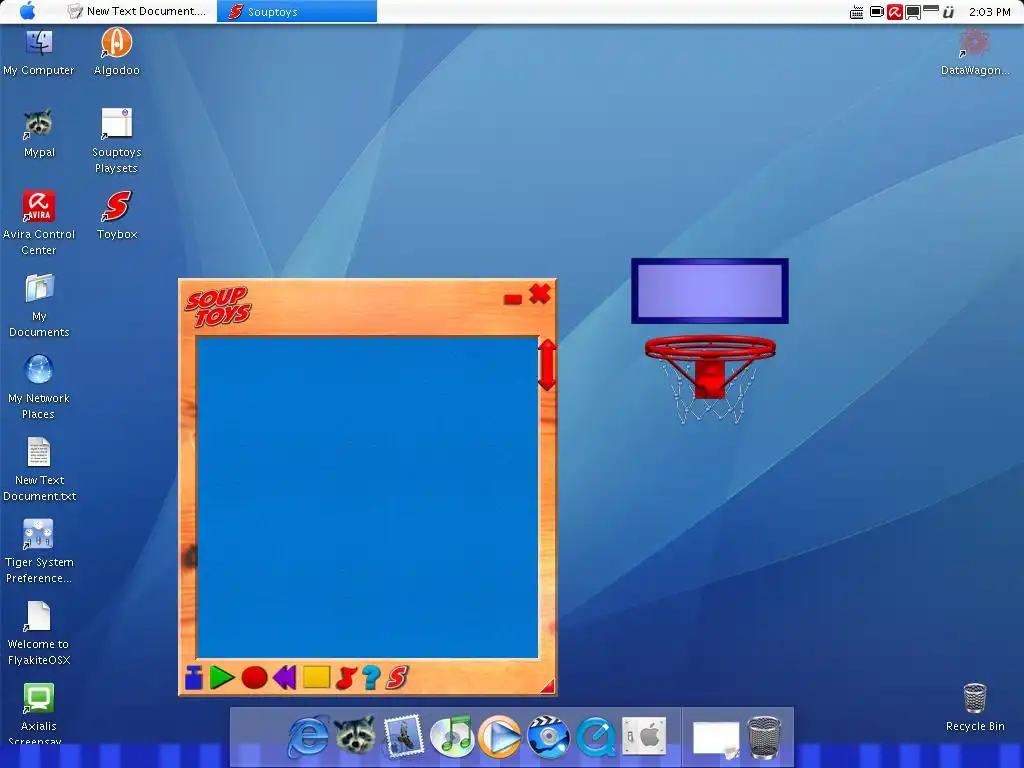Select My Network Places desktop icon

pyautogui.click(x=39, y=387)
